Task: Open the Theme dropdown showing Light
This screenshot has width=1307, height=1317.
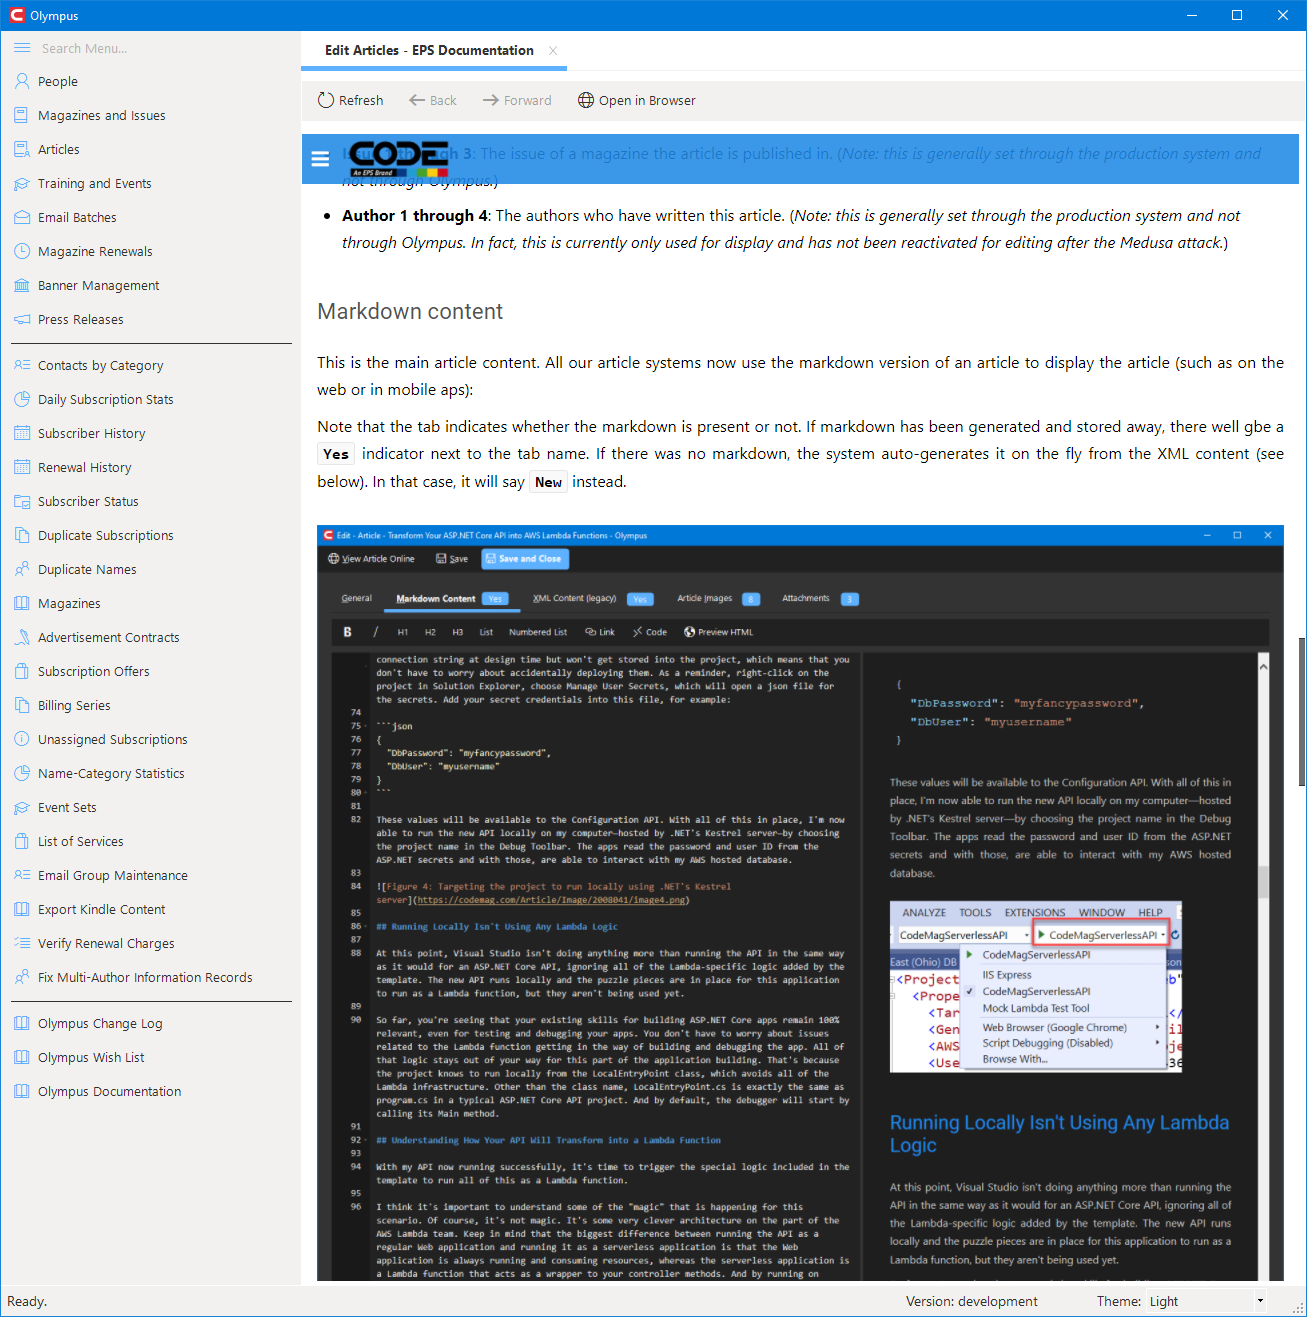Action: point(1206,1301)
